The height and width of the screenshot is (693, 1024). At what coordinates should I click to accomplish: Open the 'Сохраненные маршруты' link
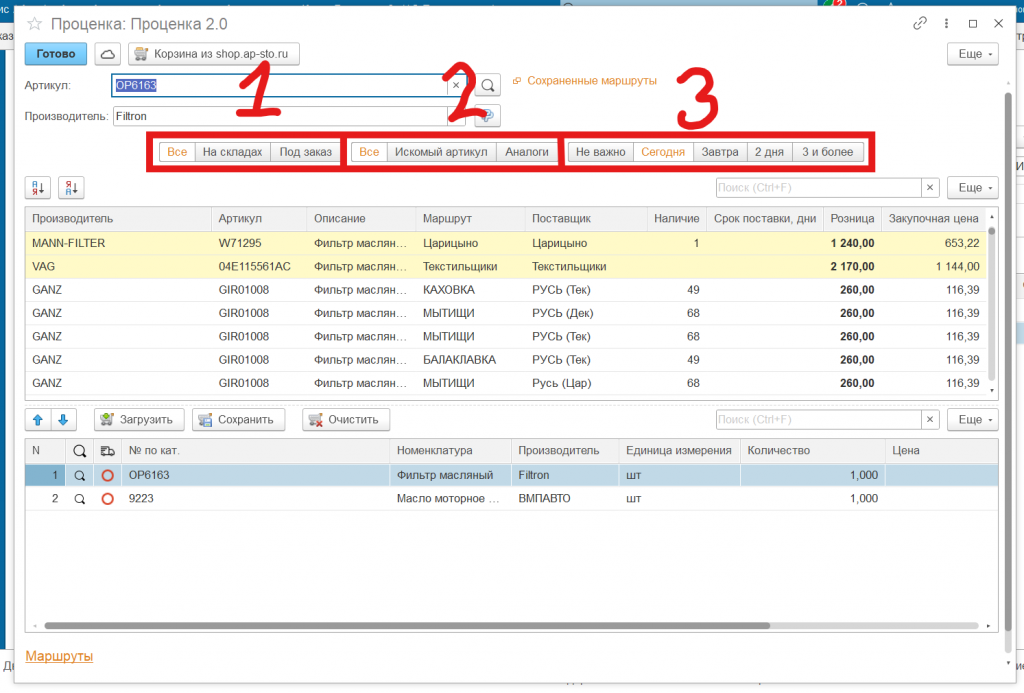591,80
